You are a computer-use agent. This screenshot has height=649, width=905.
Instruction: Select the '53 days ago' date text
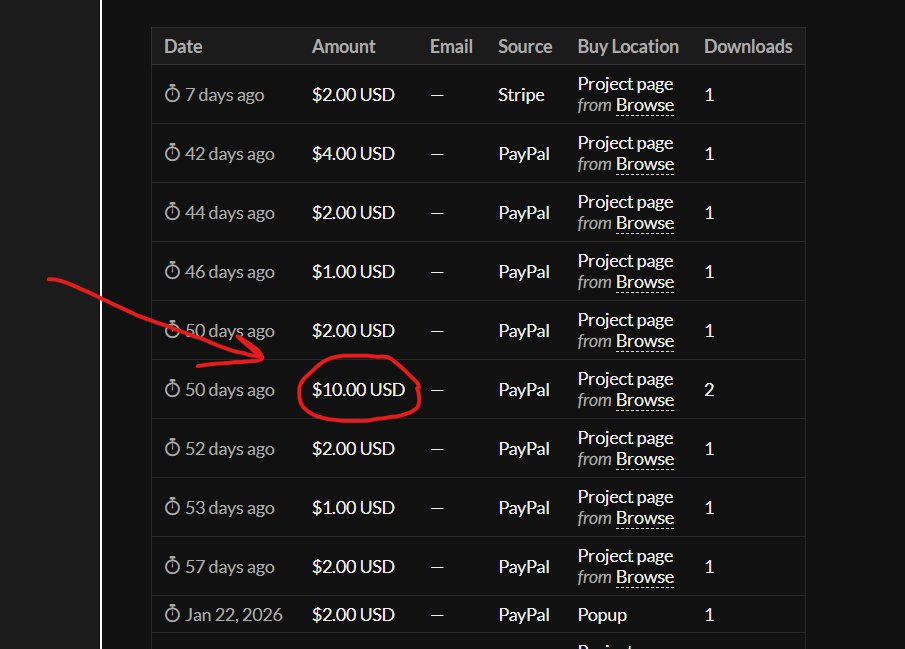pyautogui.click(x=230, y=508)
